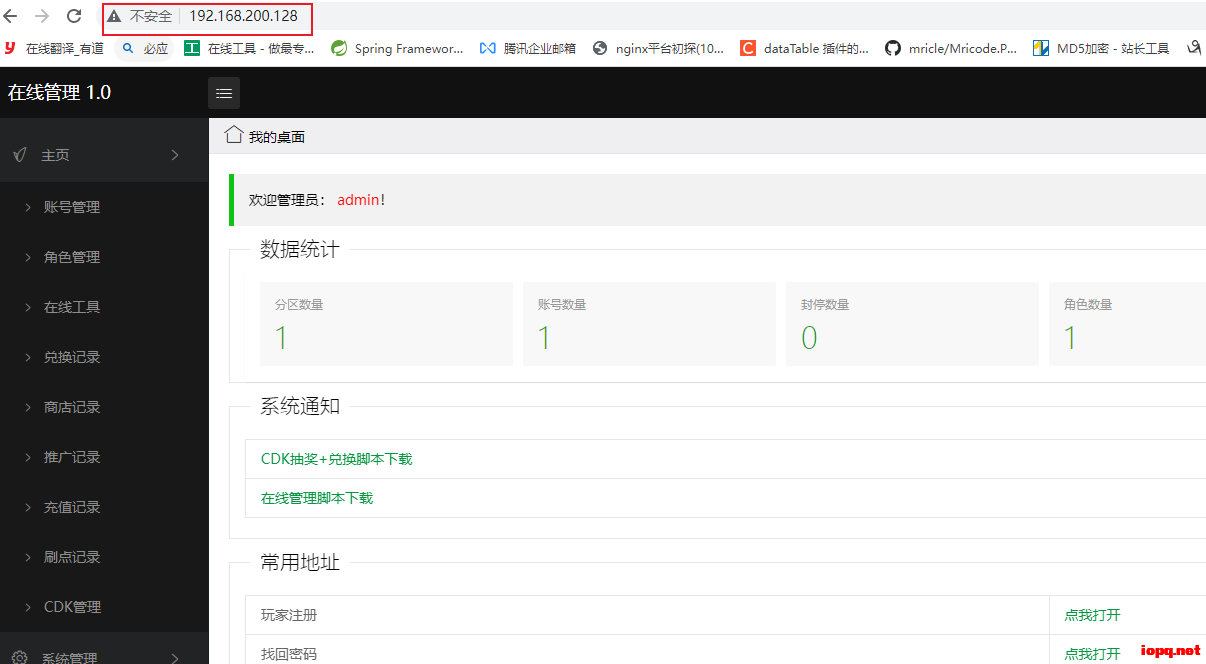The height and width of the screenshot is (664, 1206).
Task: Open the mricle/Mricode GitHub bookmark
Action: coord(951,48)
